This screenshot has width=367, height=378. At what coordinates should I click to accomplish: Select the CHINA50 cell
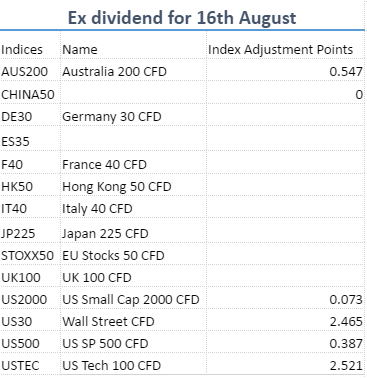click(x=28, y=95)
